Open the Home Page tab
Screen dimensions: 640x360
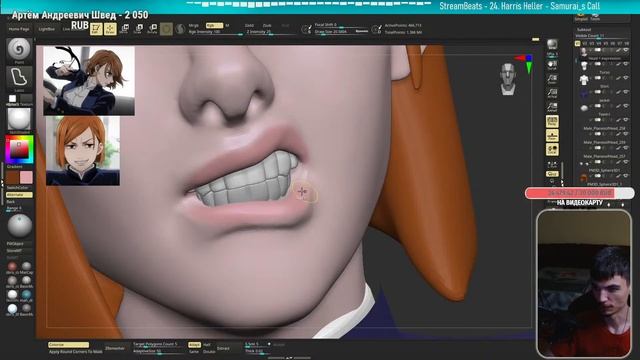[x=19, y=29]
